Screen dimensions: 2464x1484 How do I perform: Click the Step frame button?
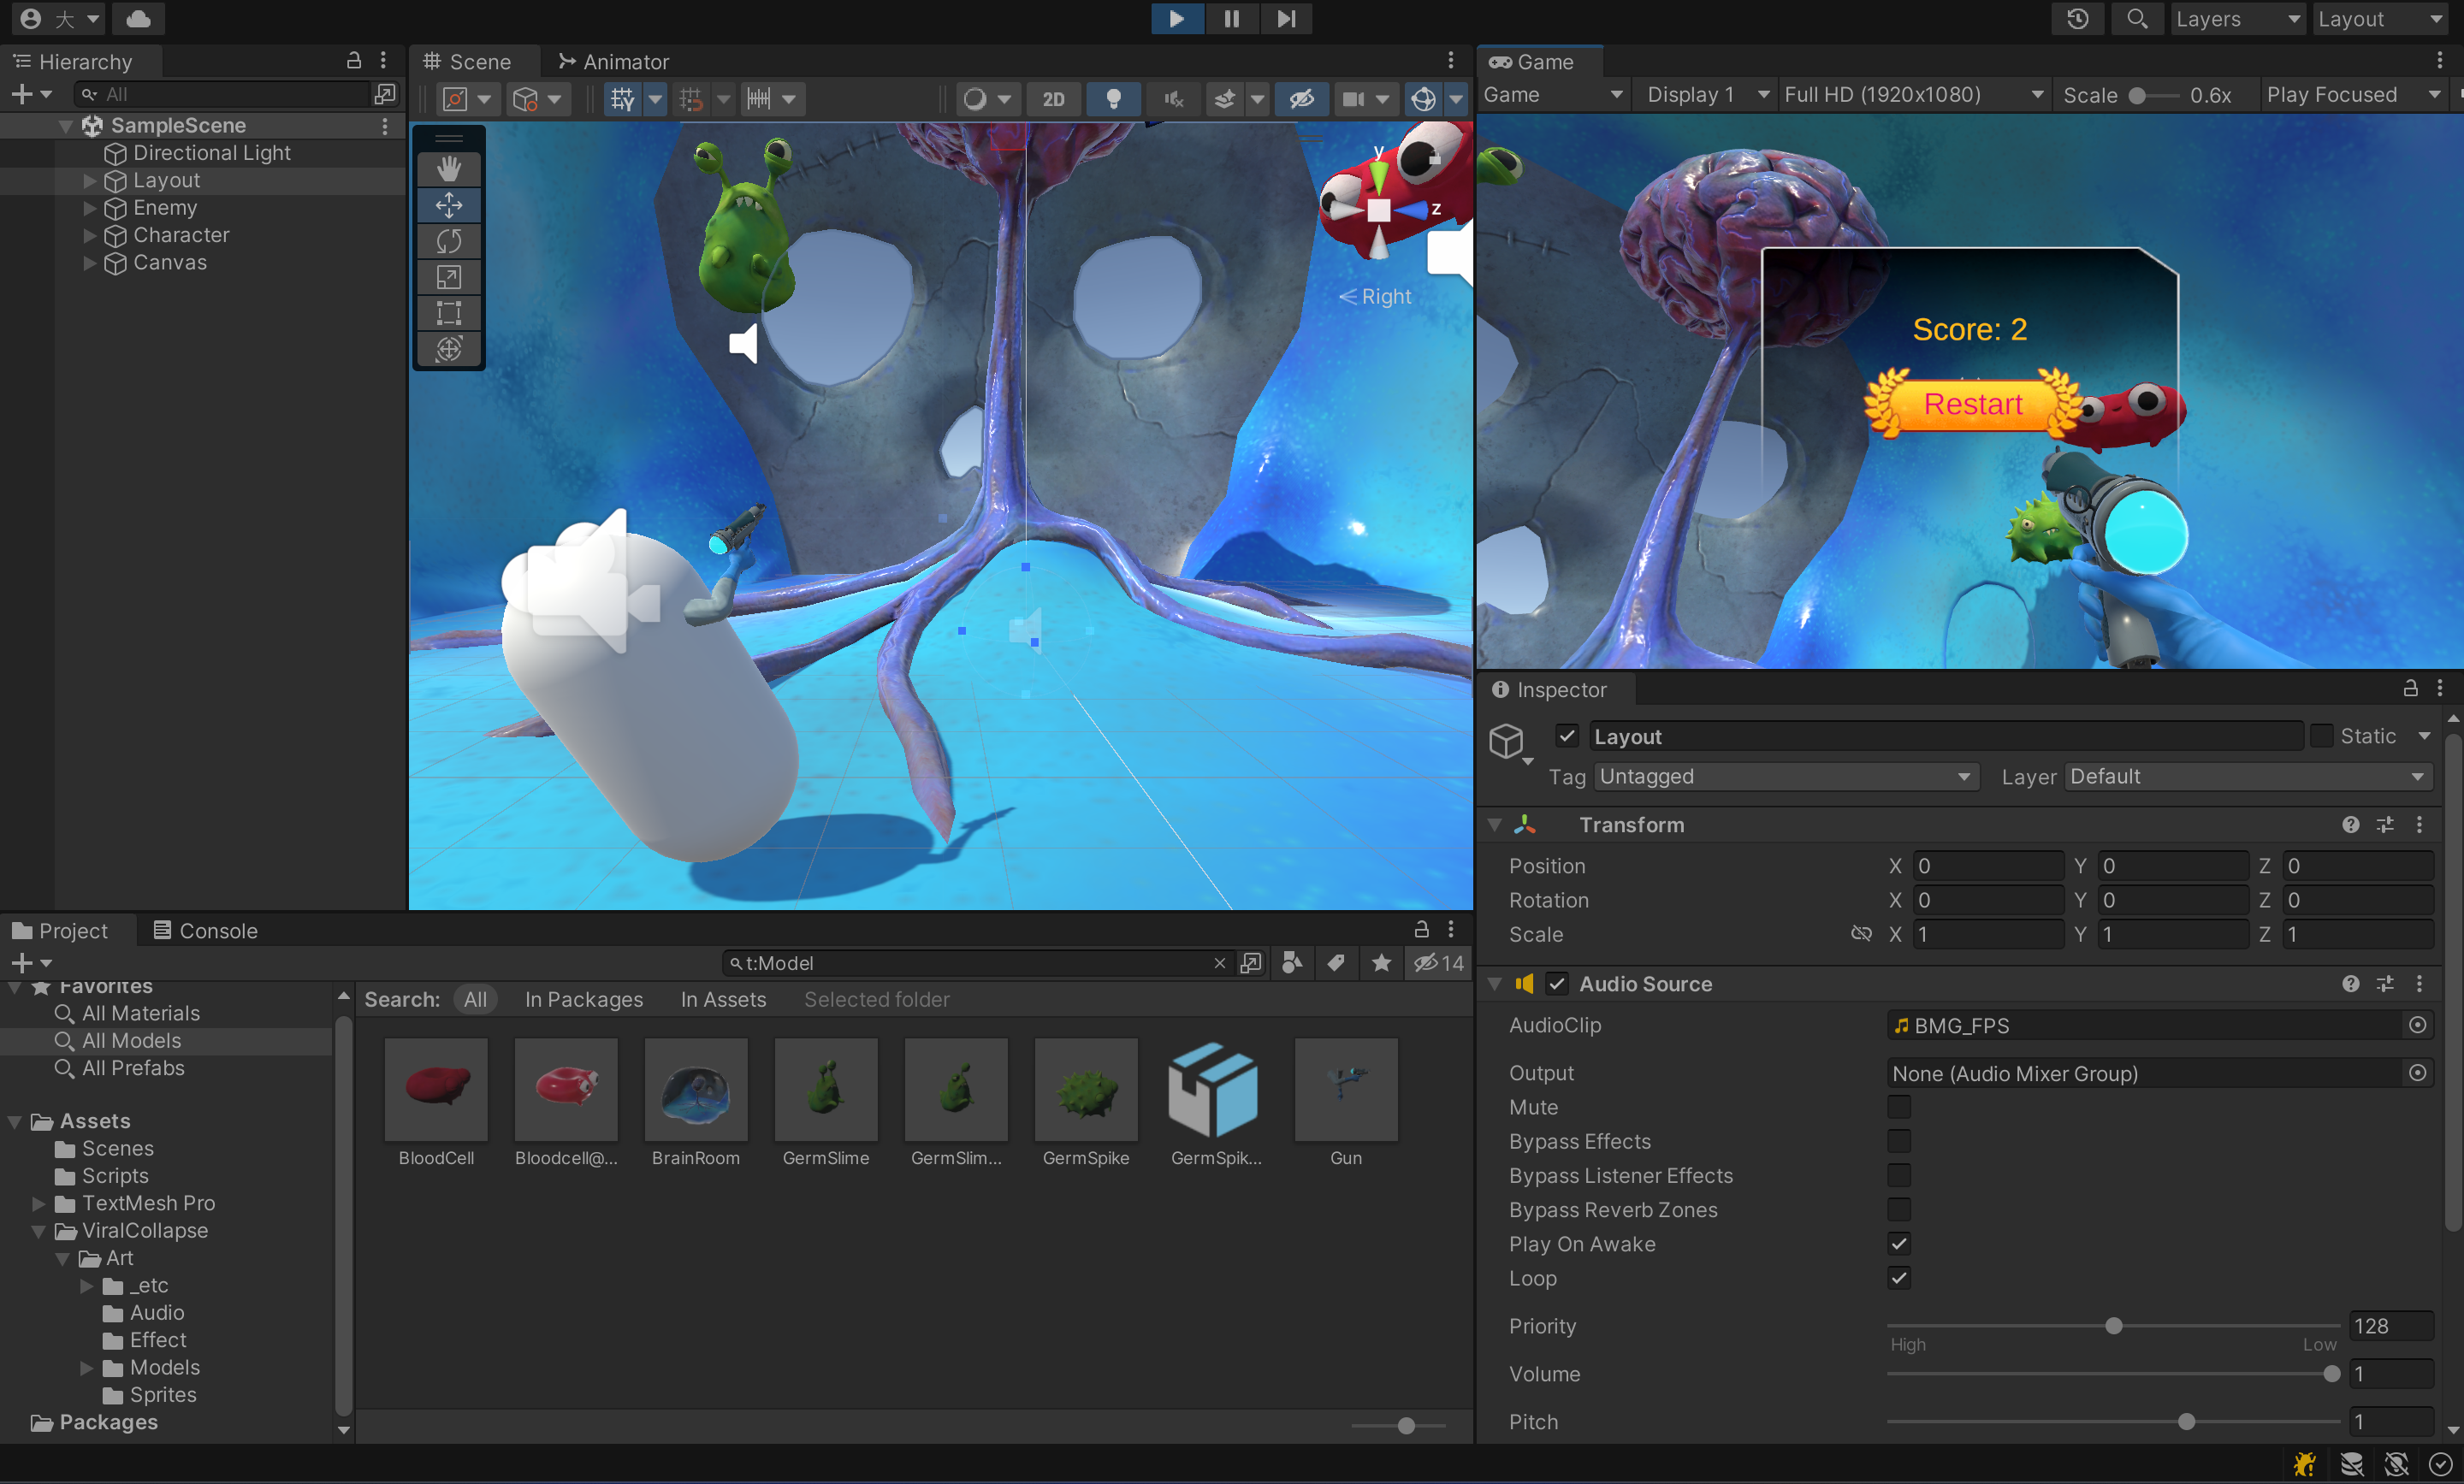(1286, 19)
